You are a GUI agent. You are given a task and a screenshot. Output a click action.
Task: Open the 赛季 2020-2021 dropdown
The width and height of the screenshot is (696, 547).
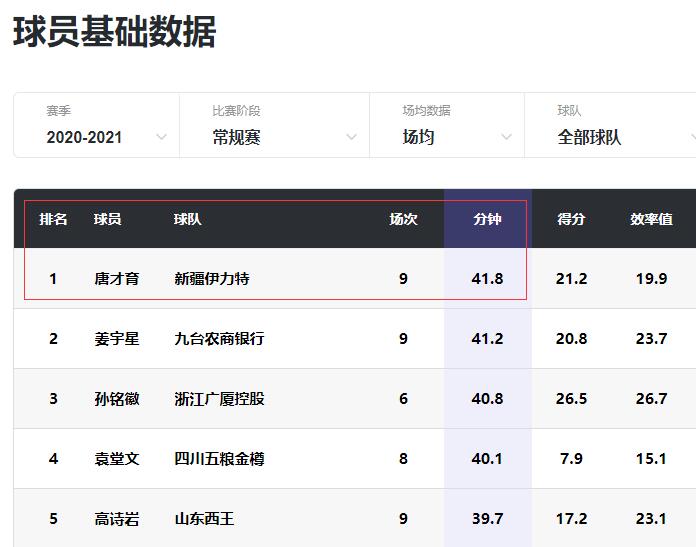[x=97, y=125]
